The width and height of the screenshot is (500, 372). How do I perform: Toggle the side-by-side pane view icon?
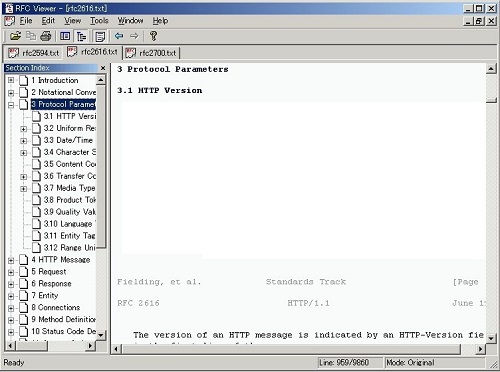click(65, 36)
